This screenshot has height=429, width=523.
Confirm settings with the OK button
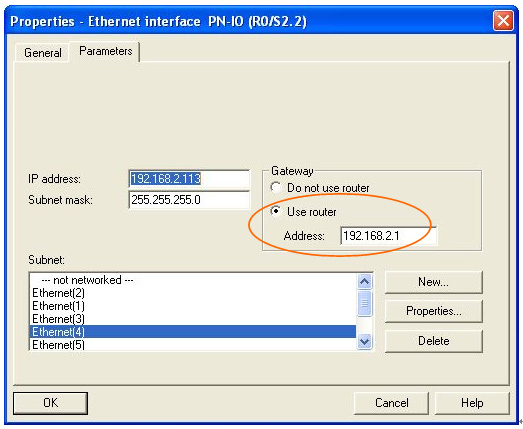tap(50, 403)
